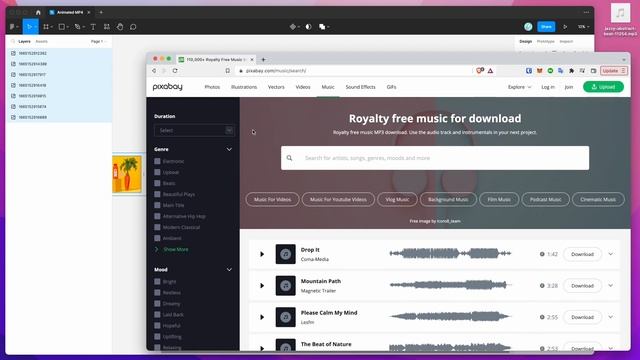Image resolution: width=640 pixels, height=360 pixels.
Task: Seek in Please Calm My Mind waveform
Action: click(x=450, y=316)
